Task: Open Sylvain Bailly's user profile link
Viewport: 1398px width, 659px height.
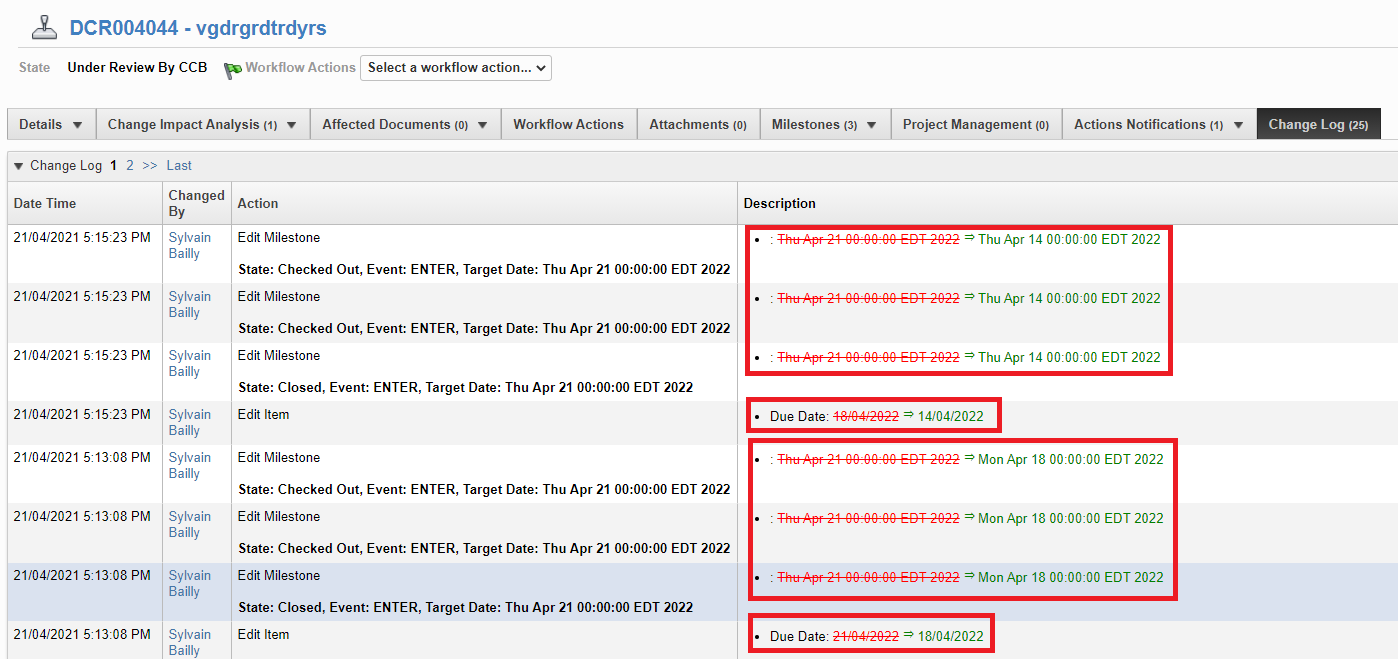Action: coord(189,245)
